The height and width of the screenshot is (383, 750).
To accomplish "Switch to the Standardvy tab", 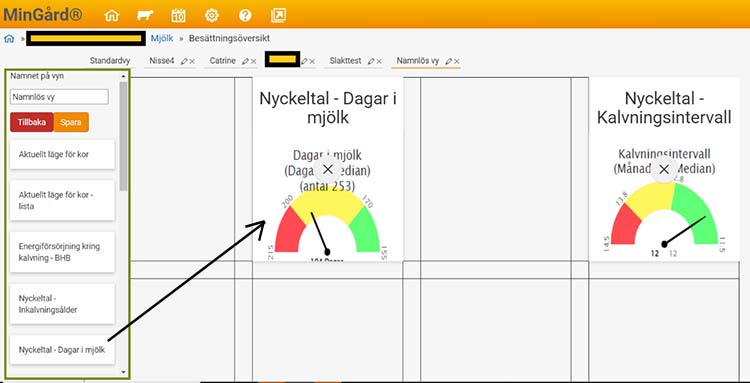I will pyautogui.click(x=110, y=61).
